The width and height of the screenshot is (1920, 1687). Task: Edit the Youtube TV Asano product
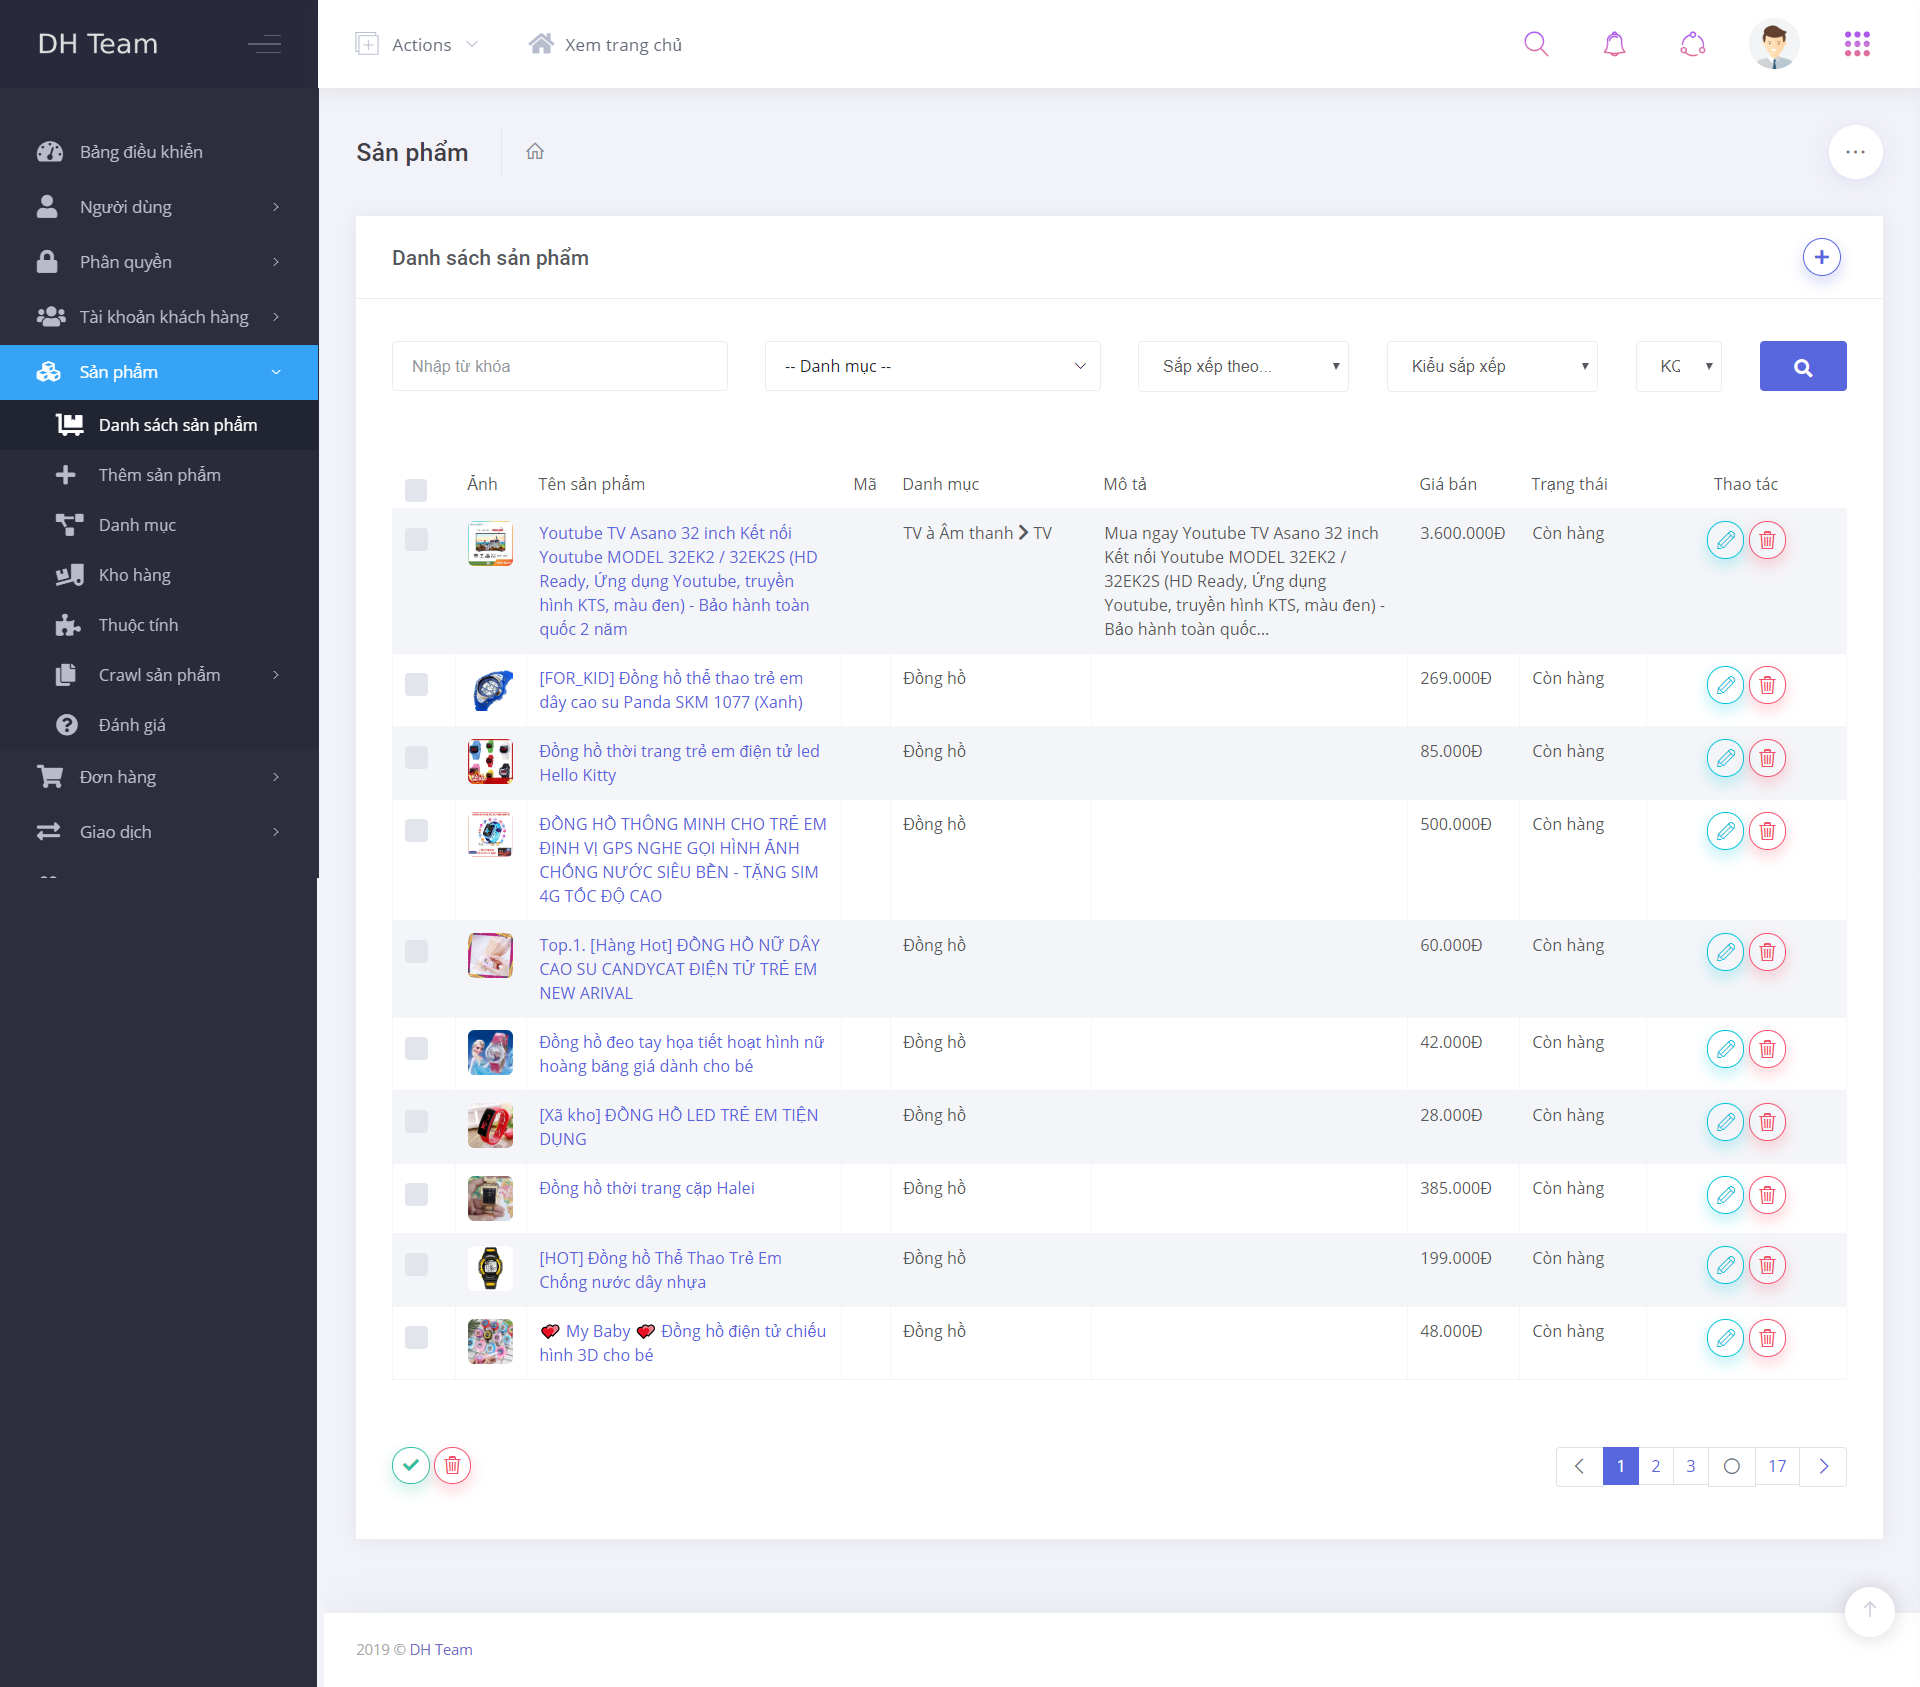pyautogui.click(x=1725, y=540)
